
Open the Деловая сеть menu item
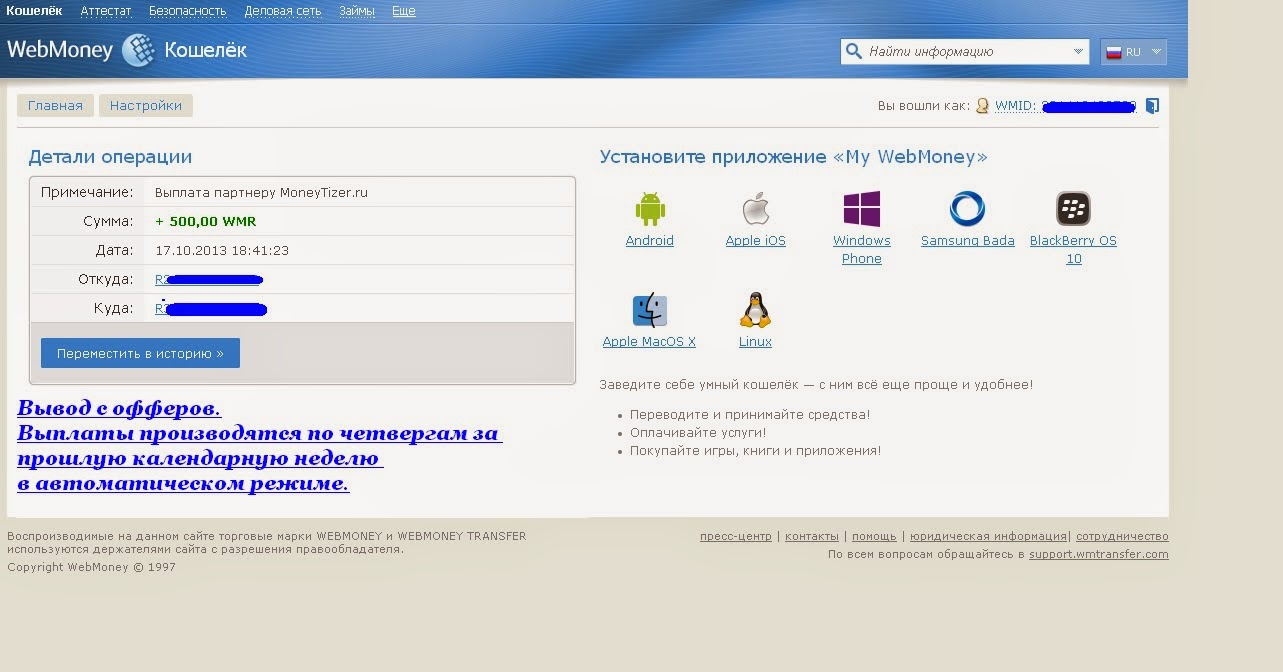click(283, 11)
